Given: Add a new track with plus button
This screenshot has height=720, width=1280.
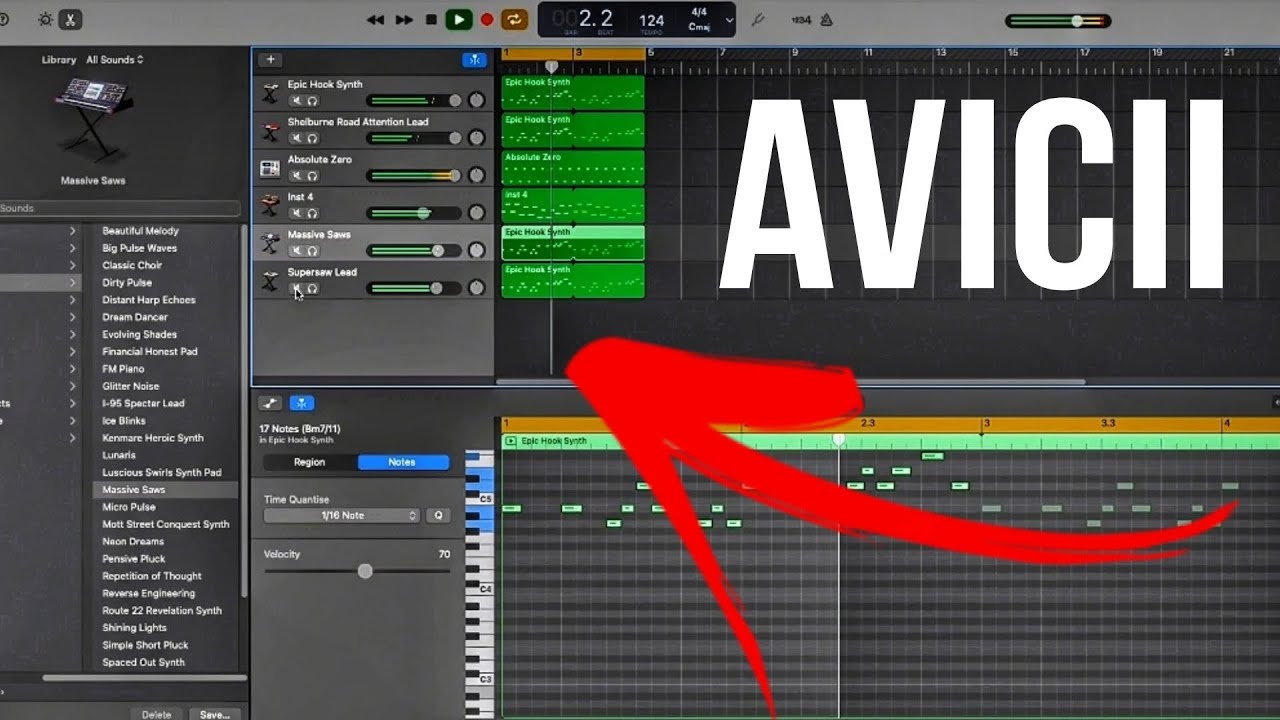Looking at the screenshot, I should tap(270, 60).
